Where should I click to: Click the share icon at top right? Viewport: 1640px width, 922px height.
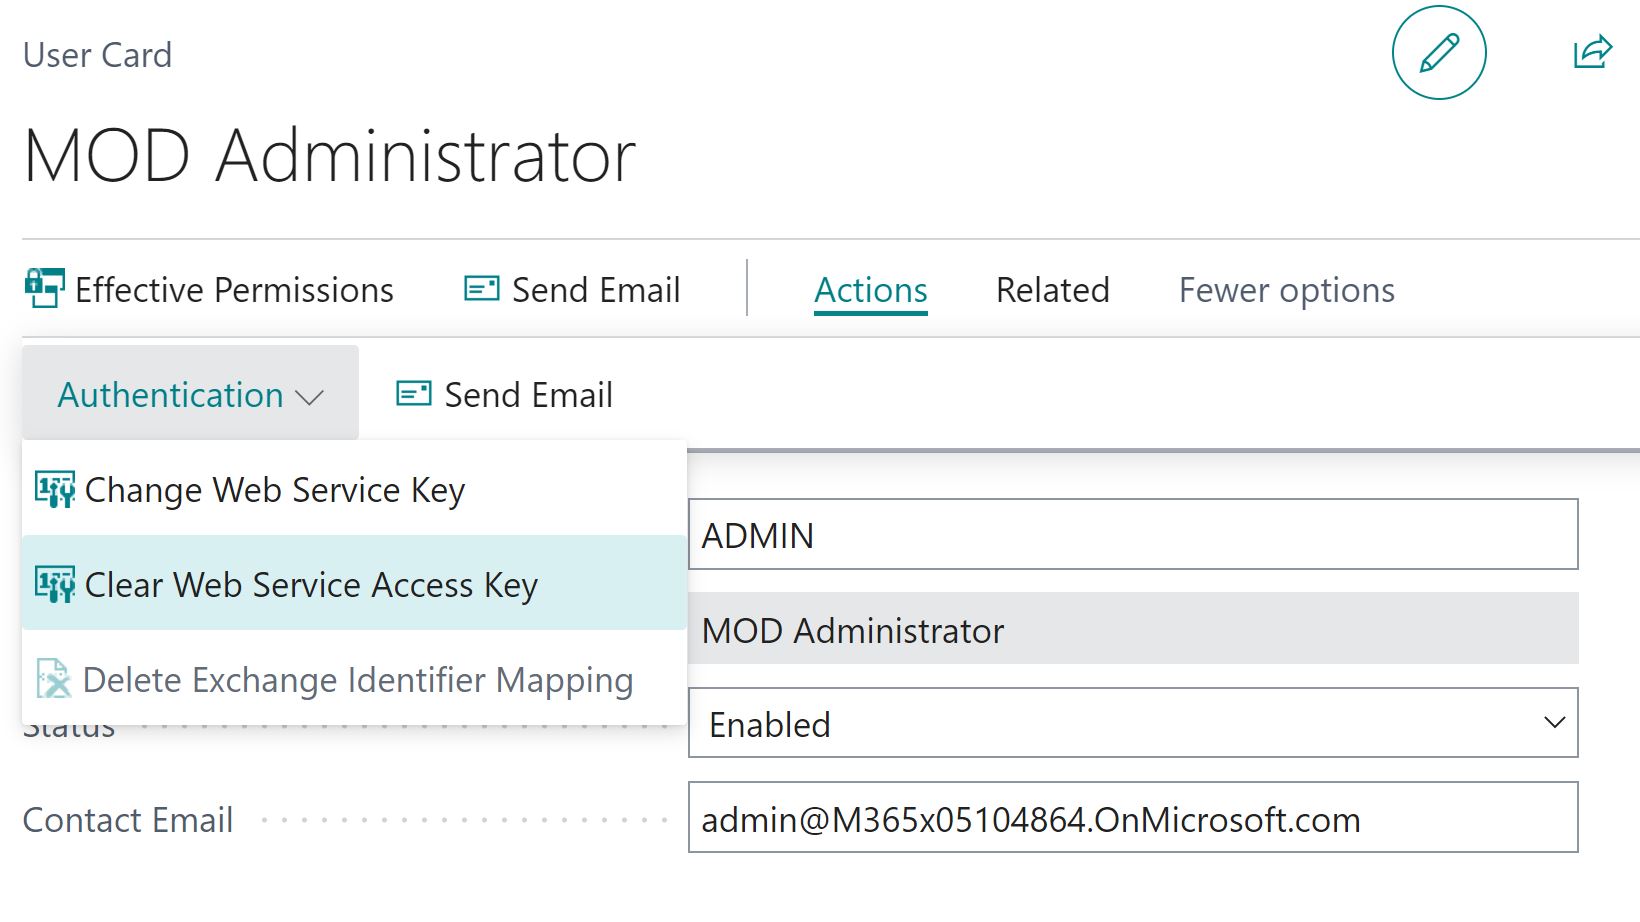[x=1590, y=54]
